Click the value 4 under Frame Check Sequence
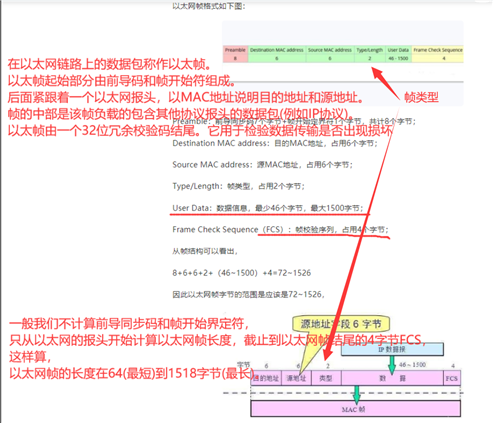This screenshot has height=423, width=493. pyautogui.click(x=444, y=58)
